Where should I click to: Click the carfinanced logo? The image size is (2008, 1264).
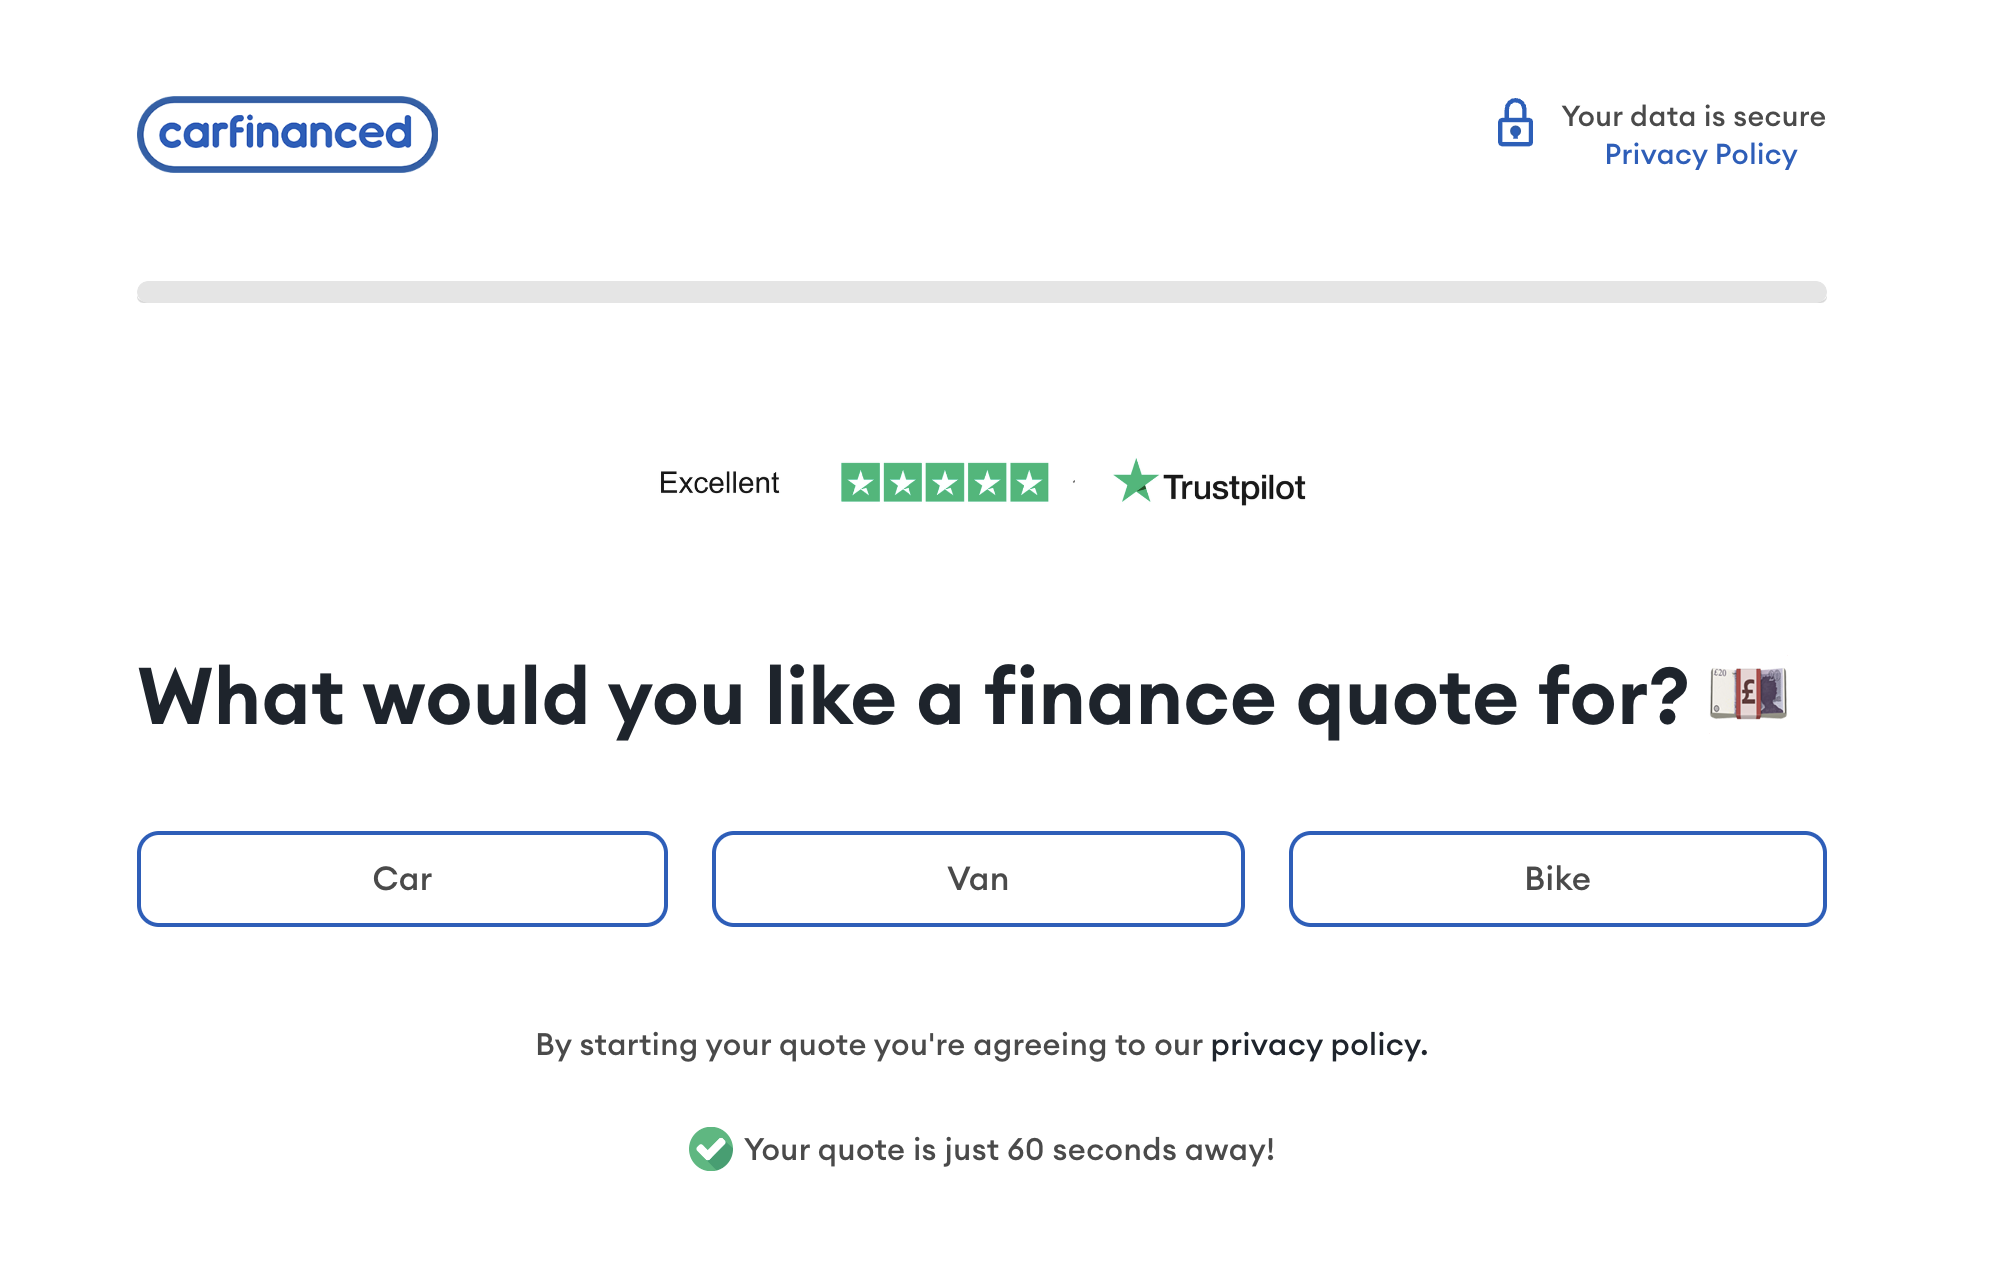pyautogui.click(x=287, y=134)
